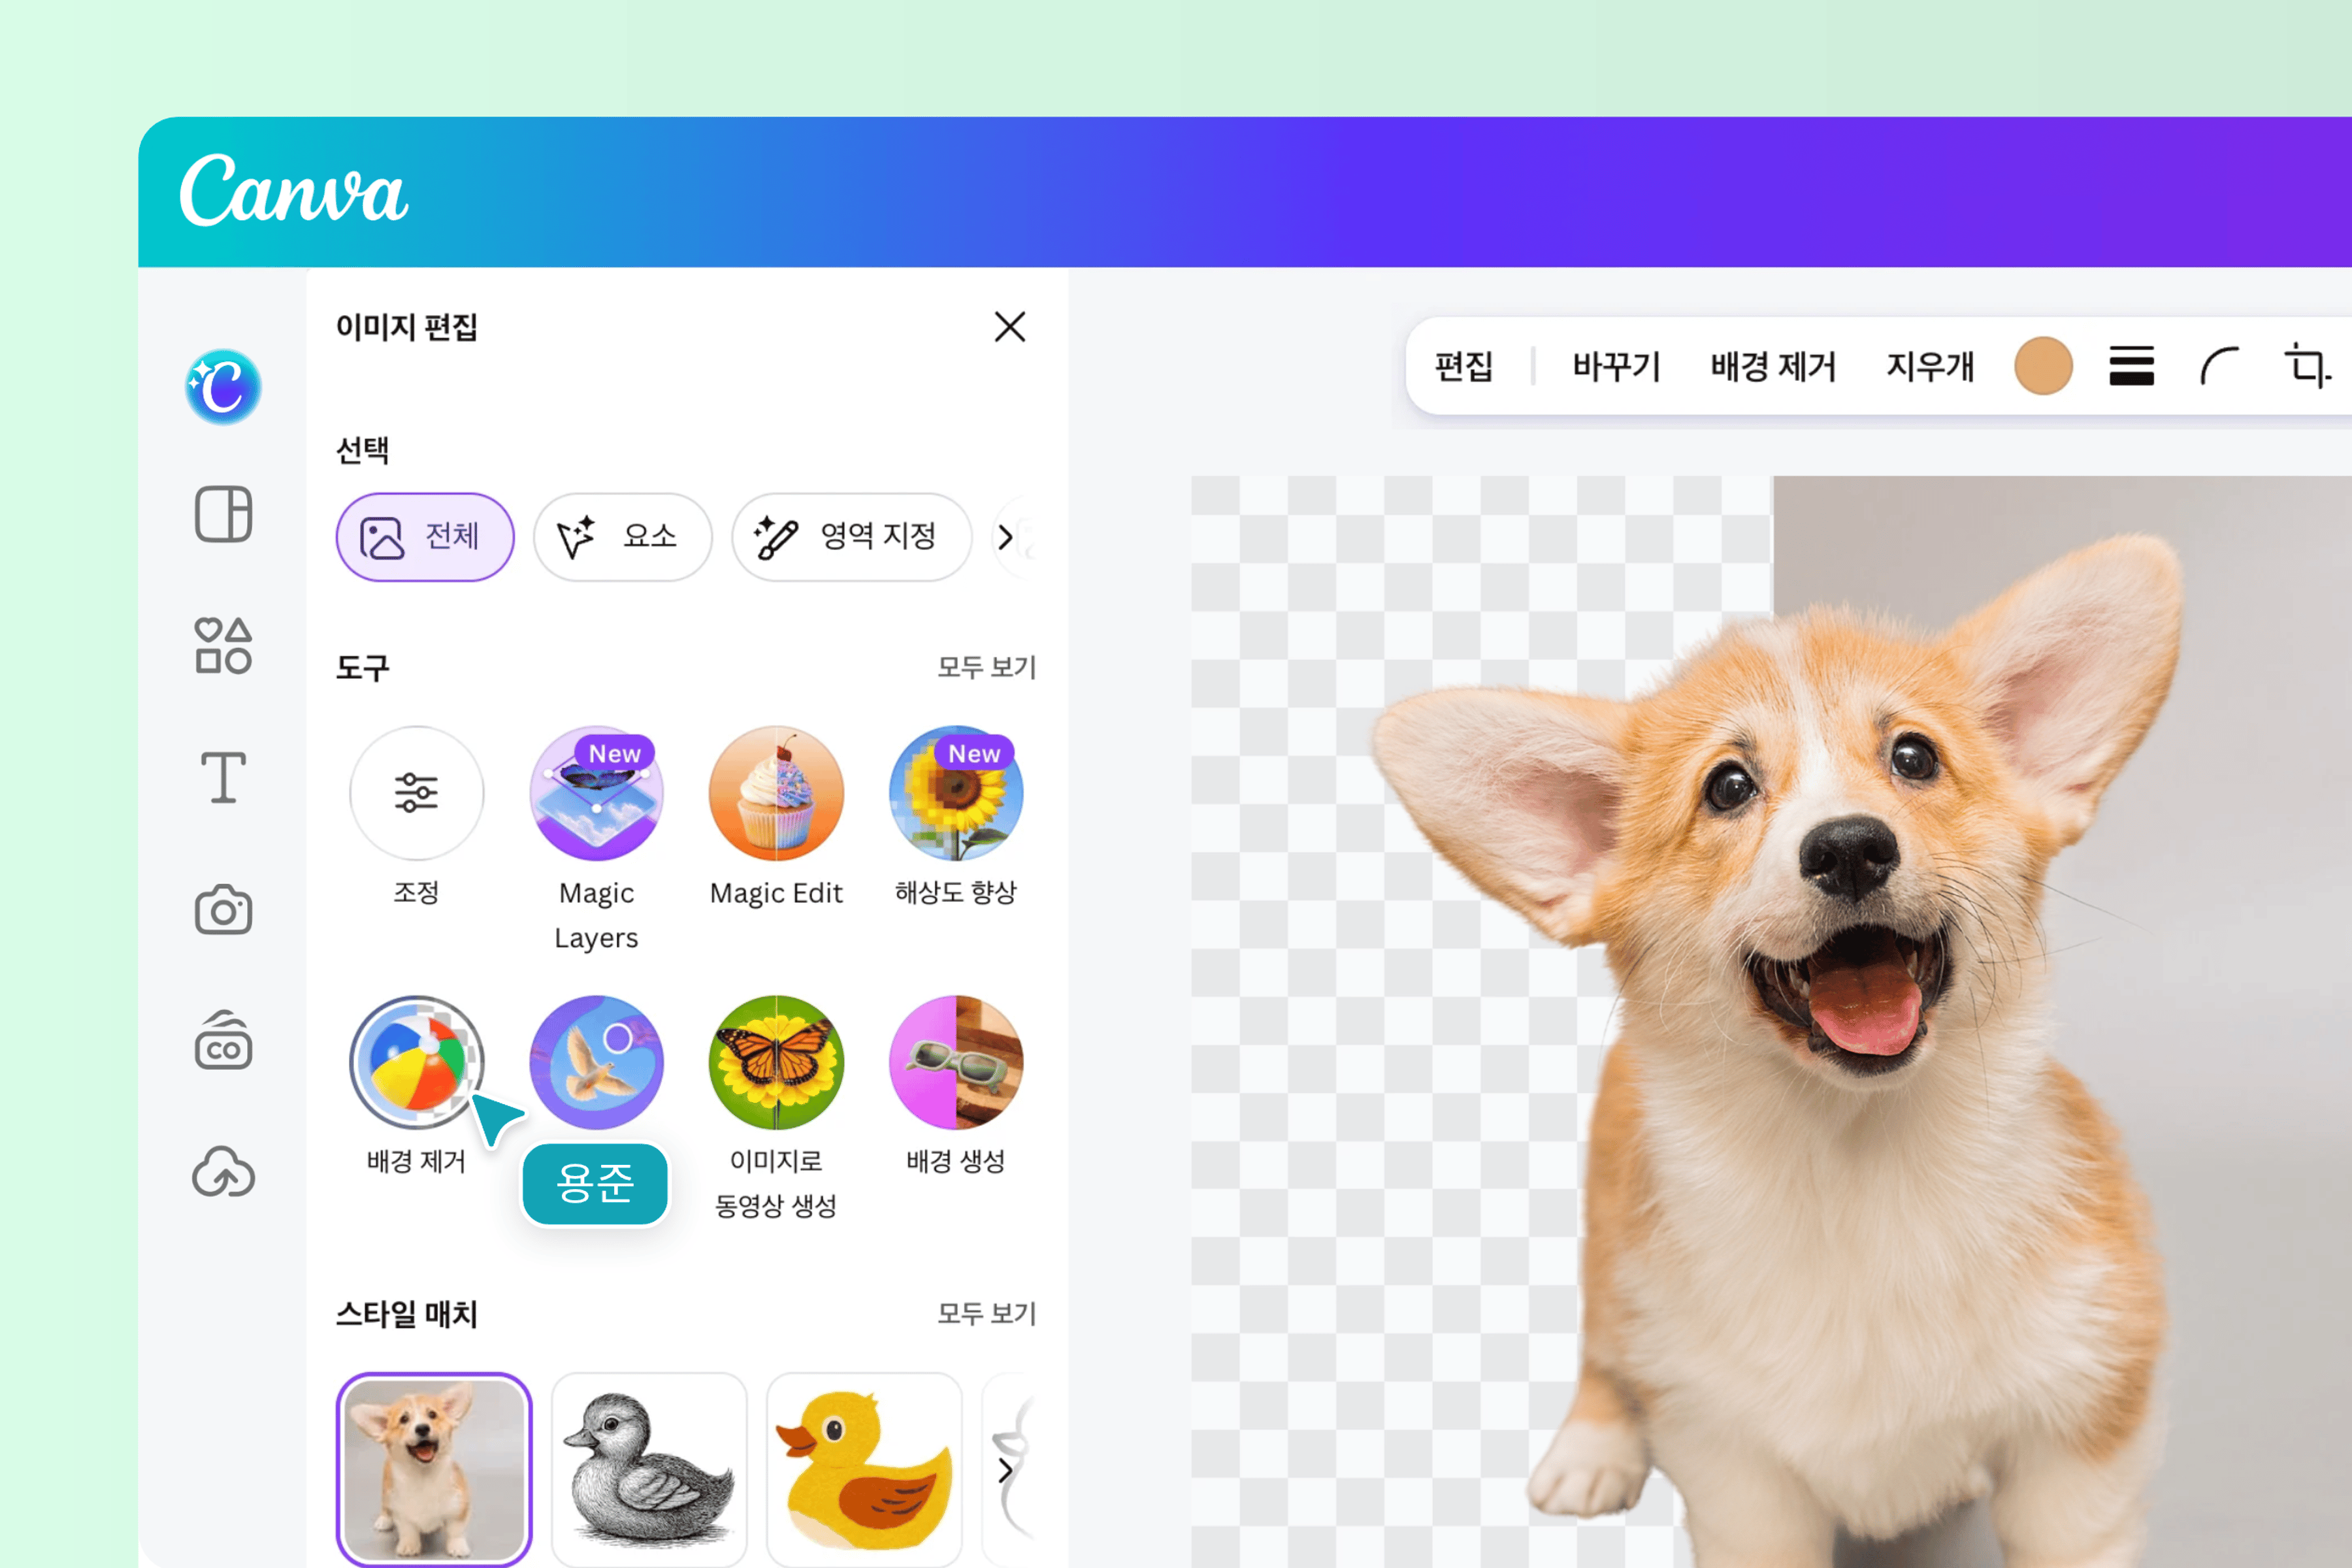2352x1568 pixels.
Task: Open the Design templates sidebar icon
Action: coord(223,514)
